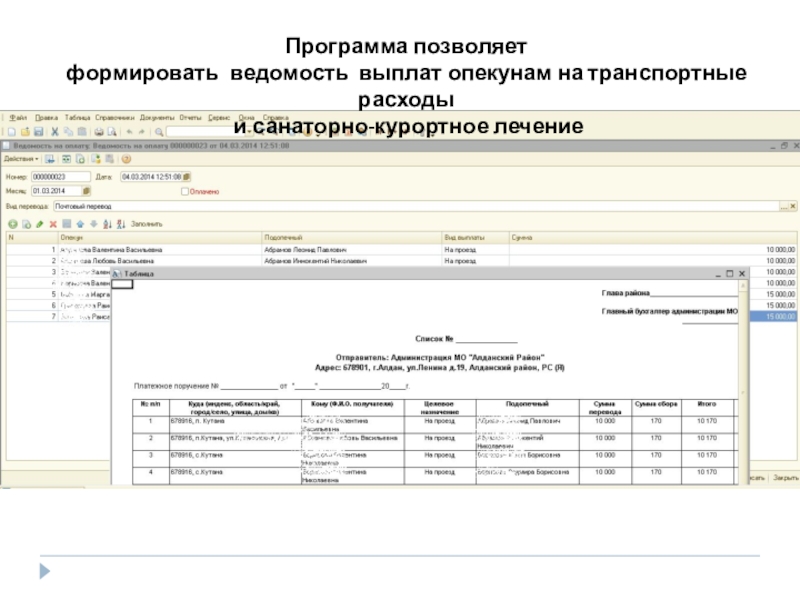Select the cell Абрамов Иннокентий Николаевич

point(352,261)
